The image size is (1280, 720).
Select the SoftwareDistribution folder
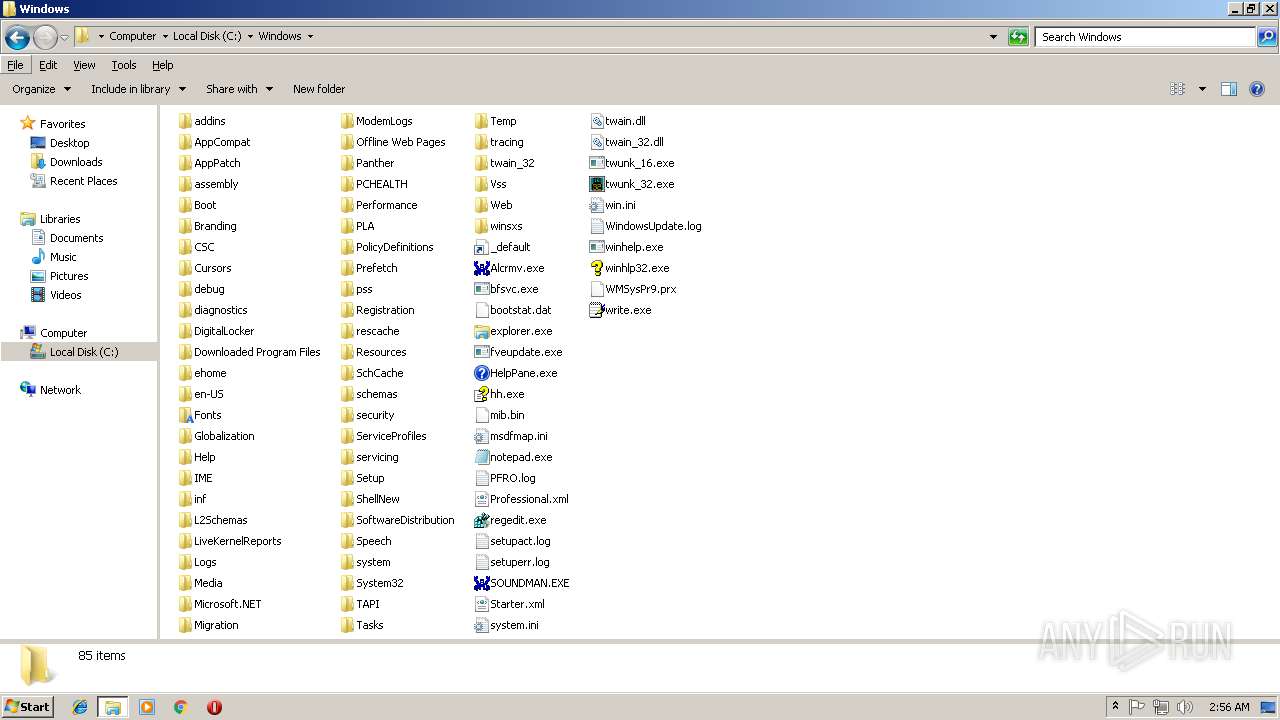397,520
